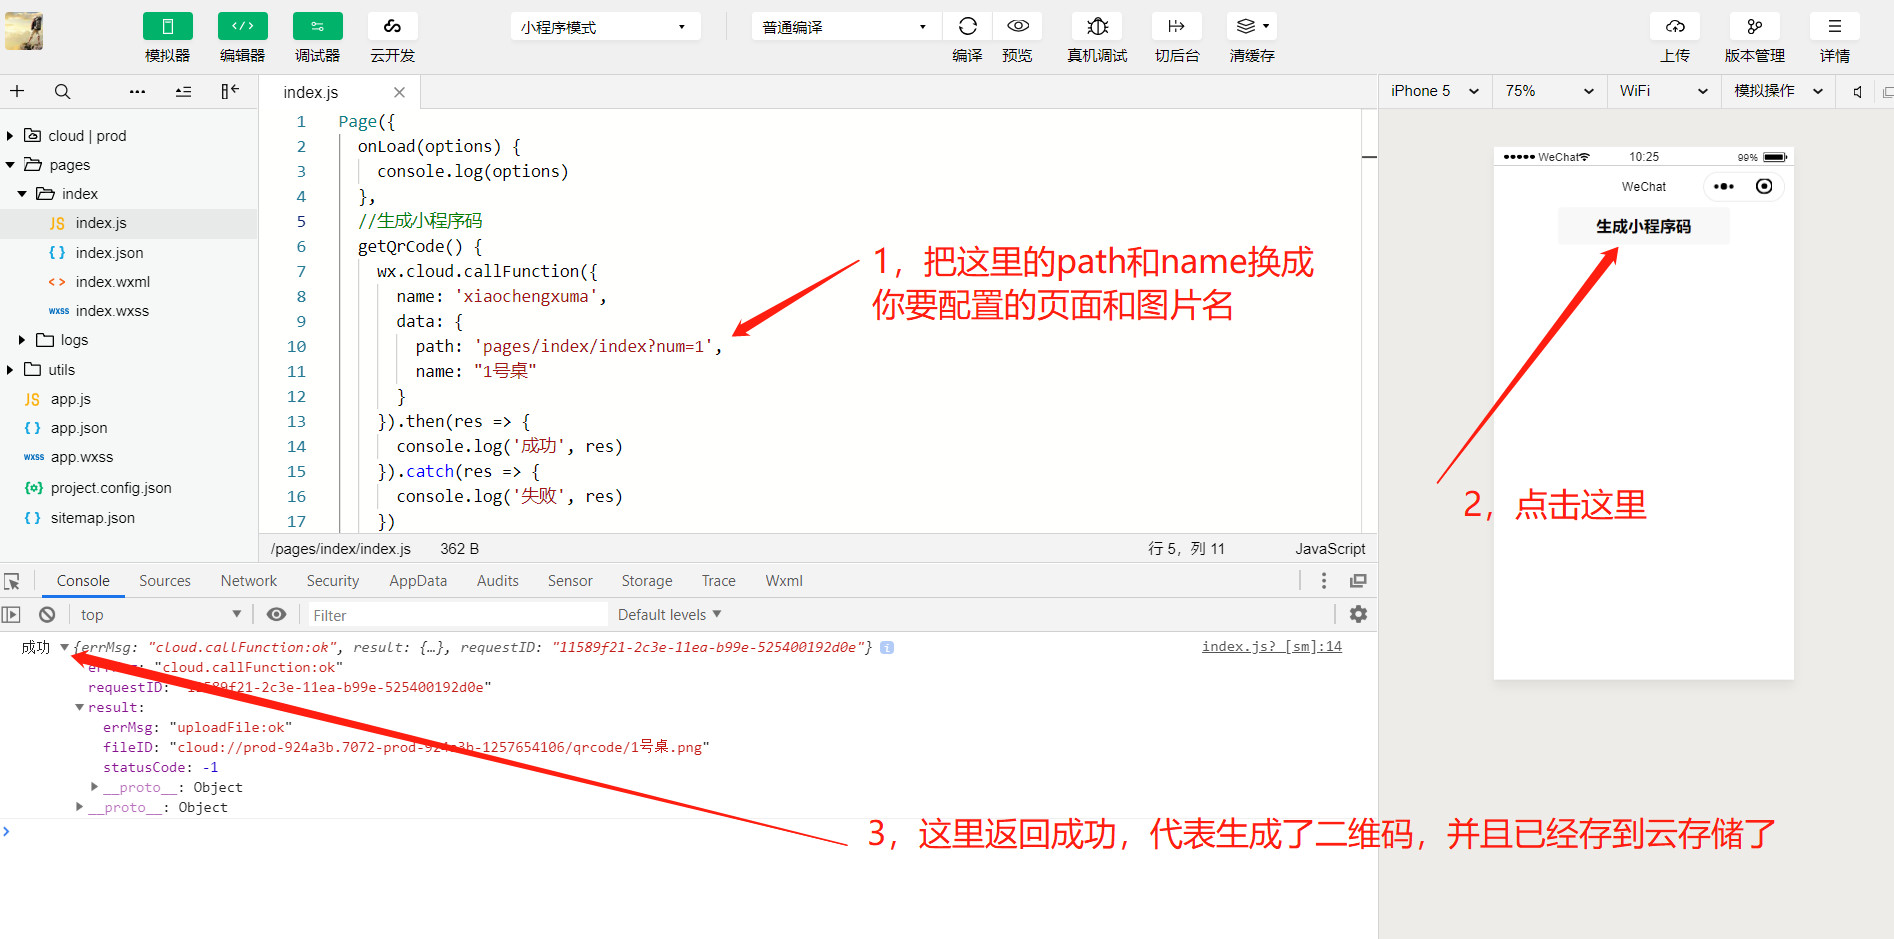Open 版本管理 version management
The height and width of the screenshot is (939, 1894).
point(1754,26)
